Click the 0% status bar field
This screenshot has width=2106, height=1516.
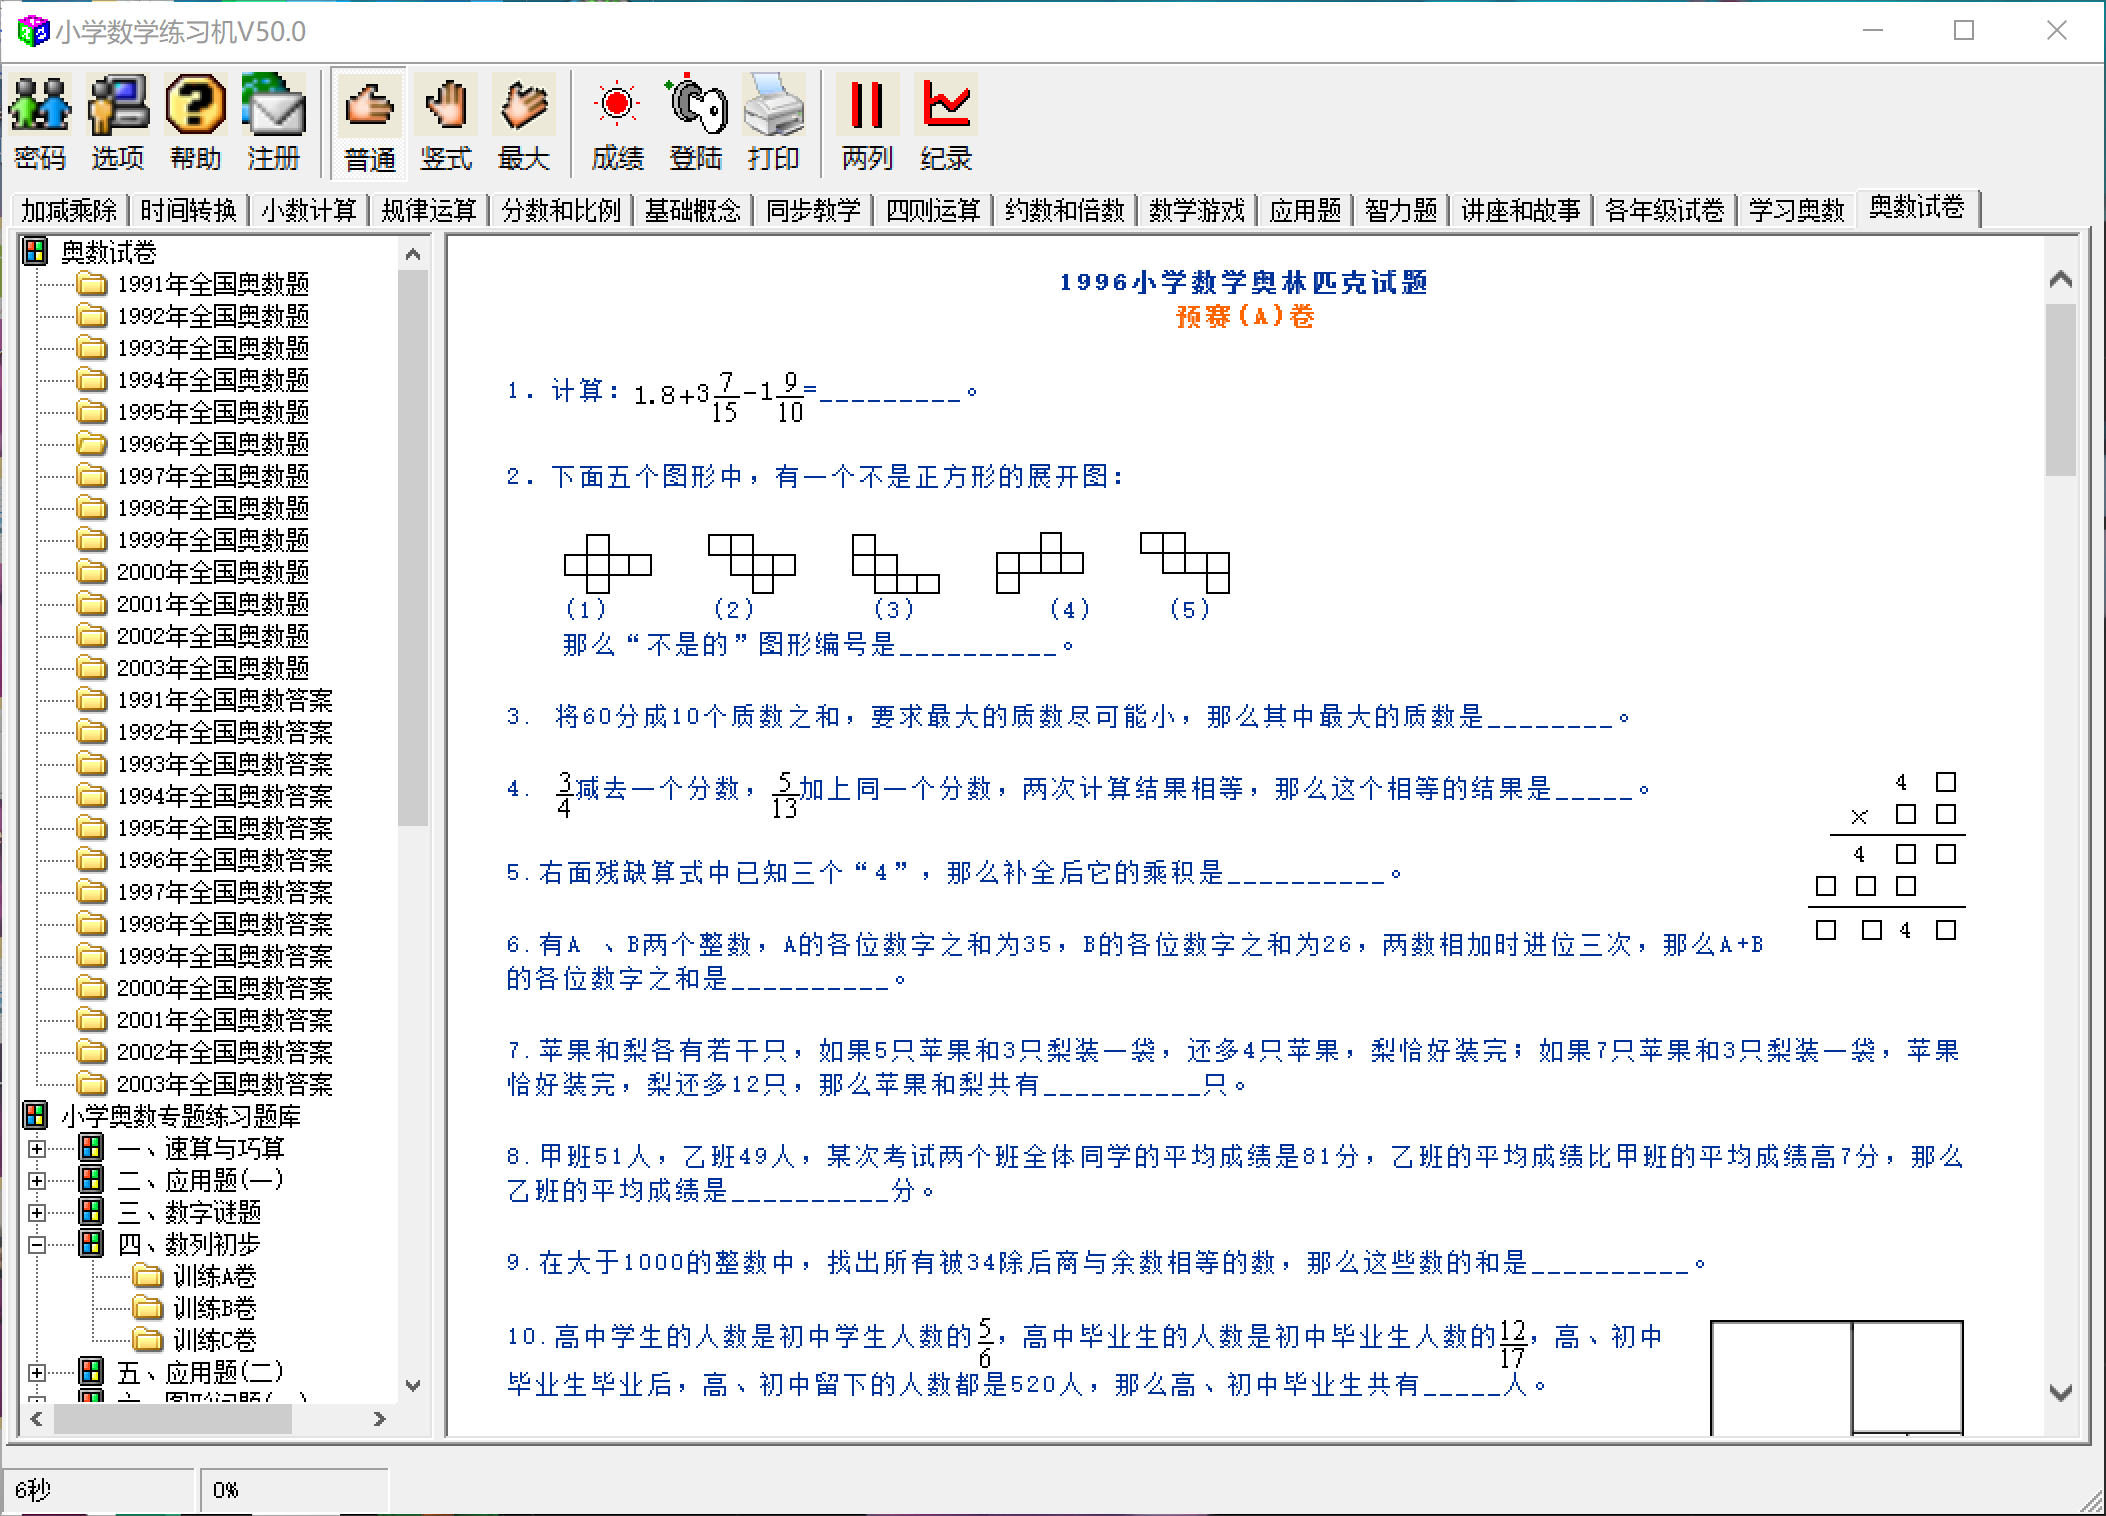294,1490
